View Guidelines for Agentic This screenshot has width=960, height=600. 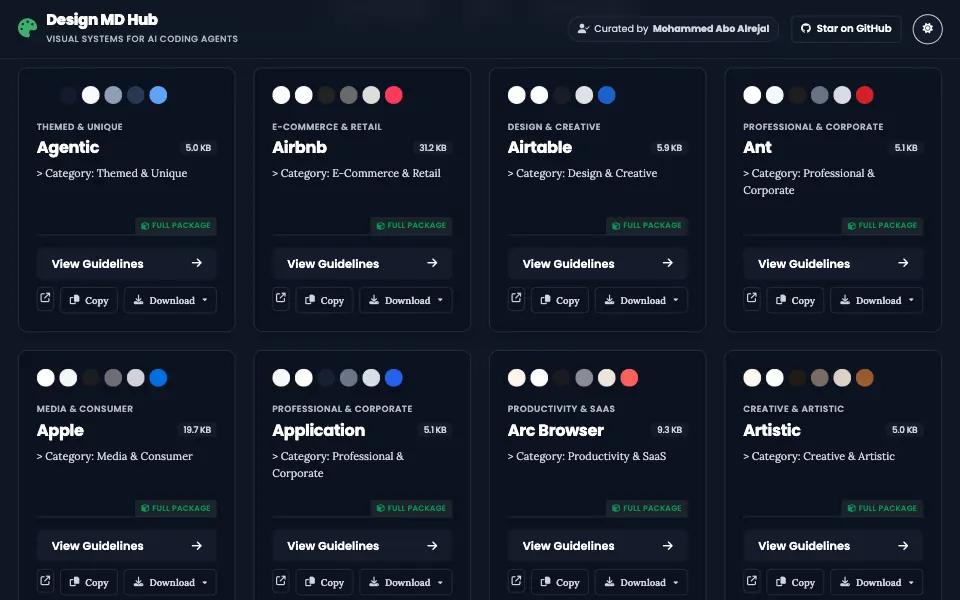(127, 263)
